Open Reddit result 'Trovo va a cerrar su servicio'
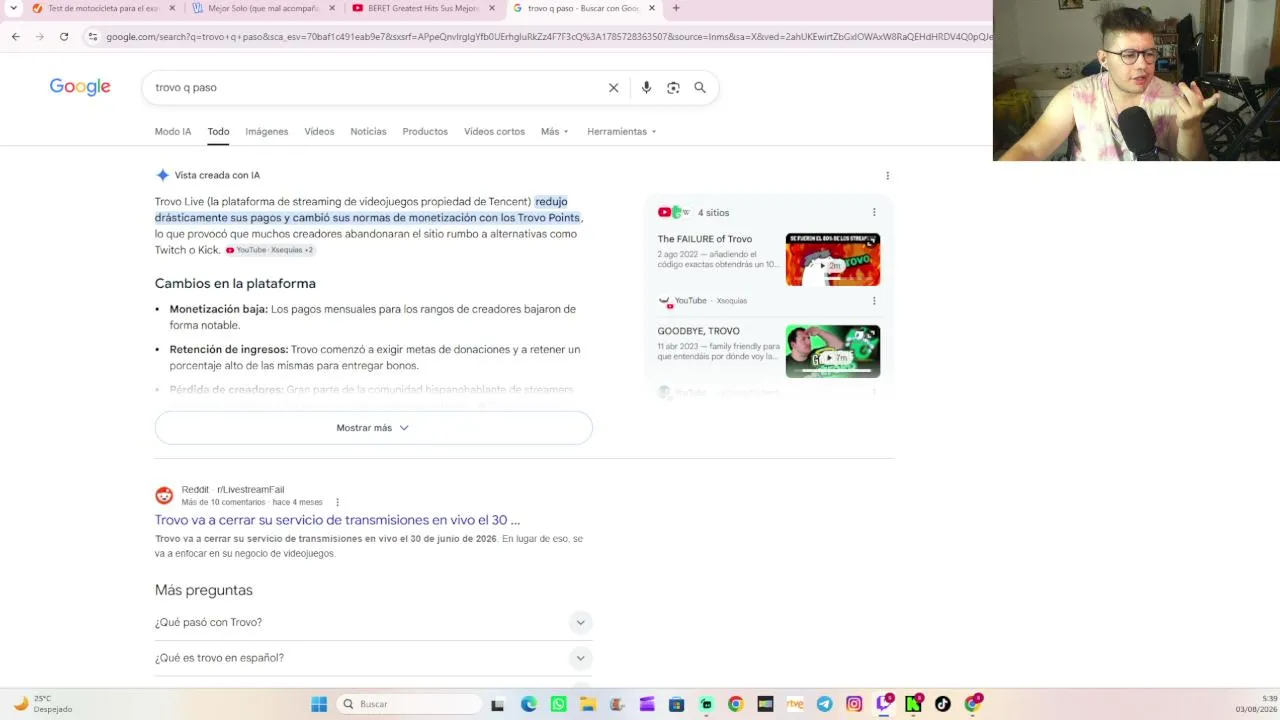This screenshot has width=1280, height=720. (337, 520)
